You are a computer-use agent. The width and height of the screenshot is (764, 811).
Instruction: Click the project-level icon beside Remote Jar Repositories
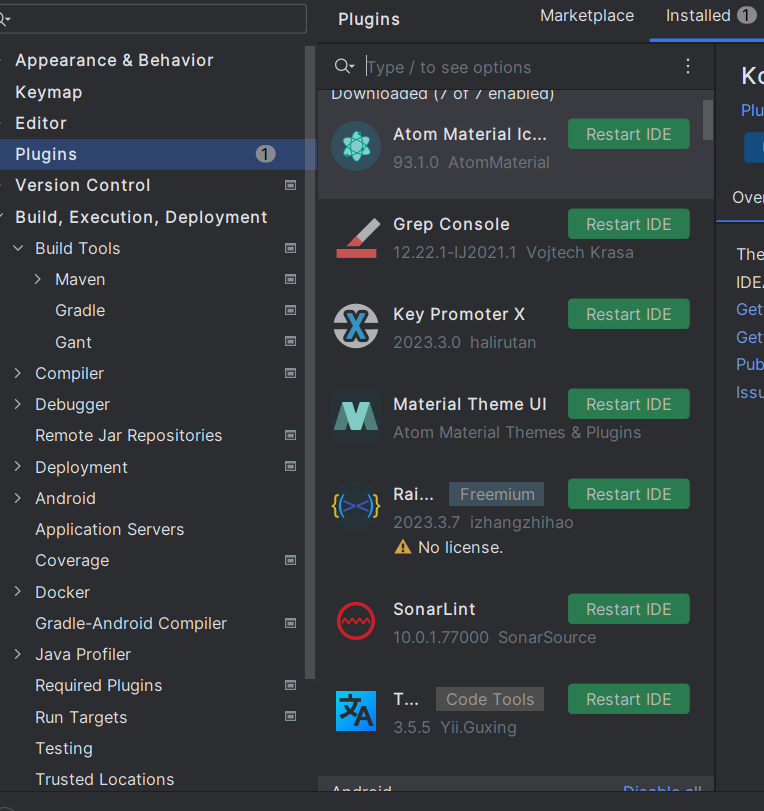[x=291, y=435]
